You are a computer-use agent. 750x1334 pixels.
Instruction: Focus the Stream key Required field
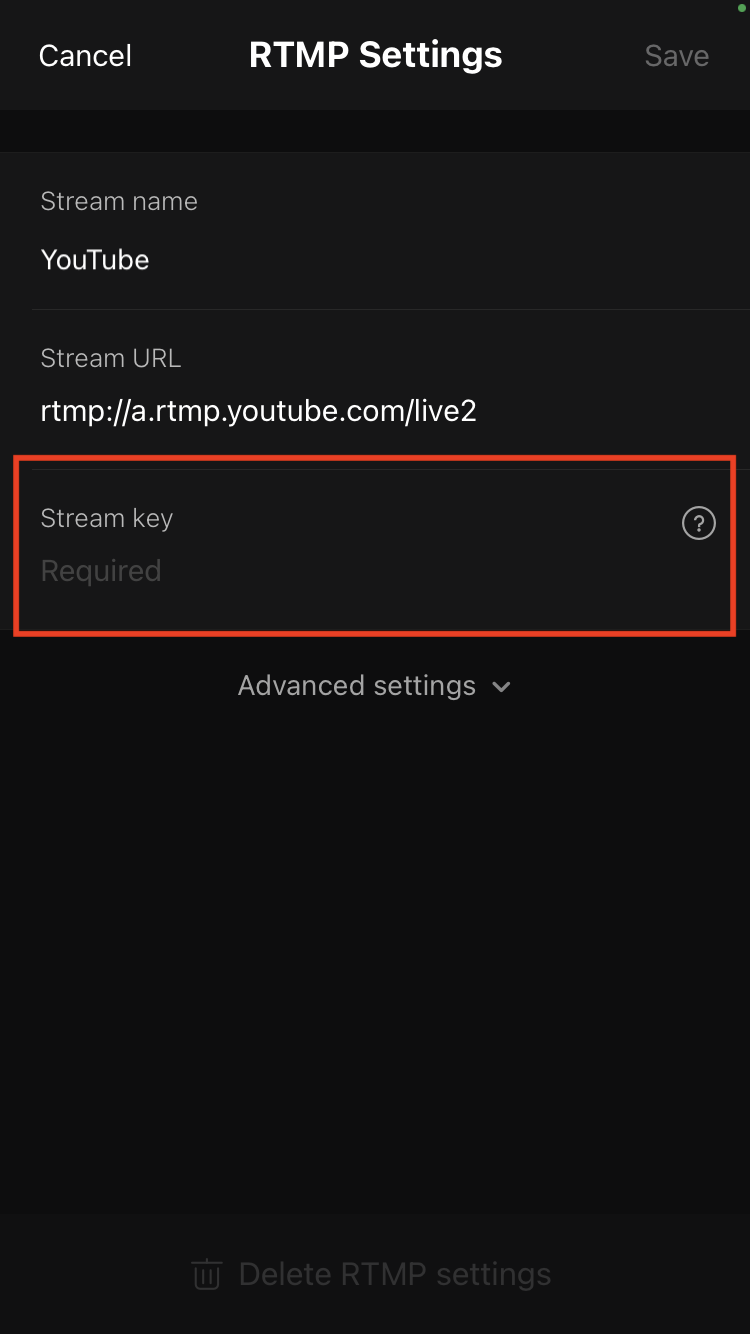pos(375,546)
